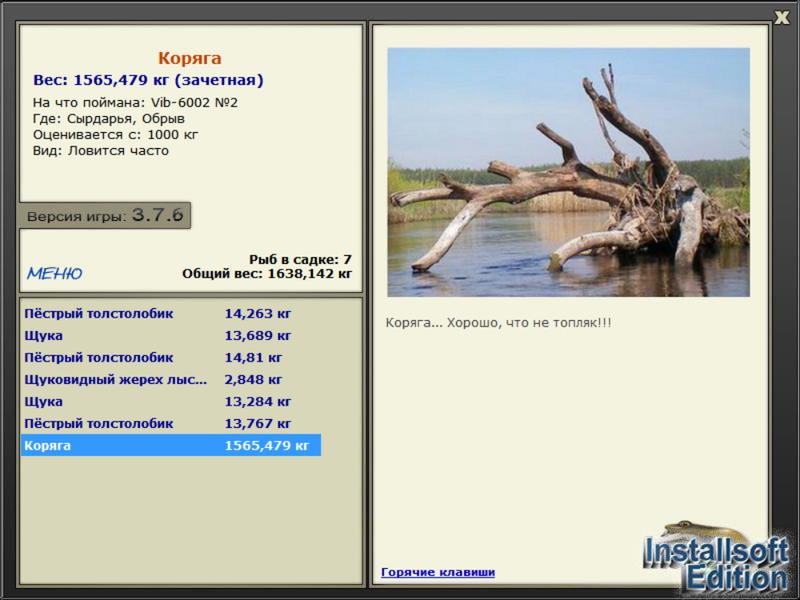Click the driftwood snag photo

(x=568, y=172)
